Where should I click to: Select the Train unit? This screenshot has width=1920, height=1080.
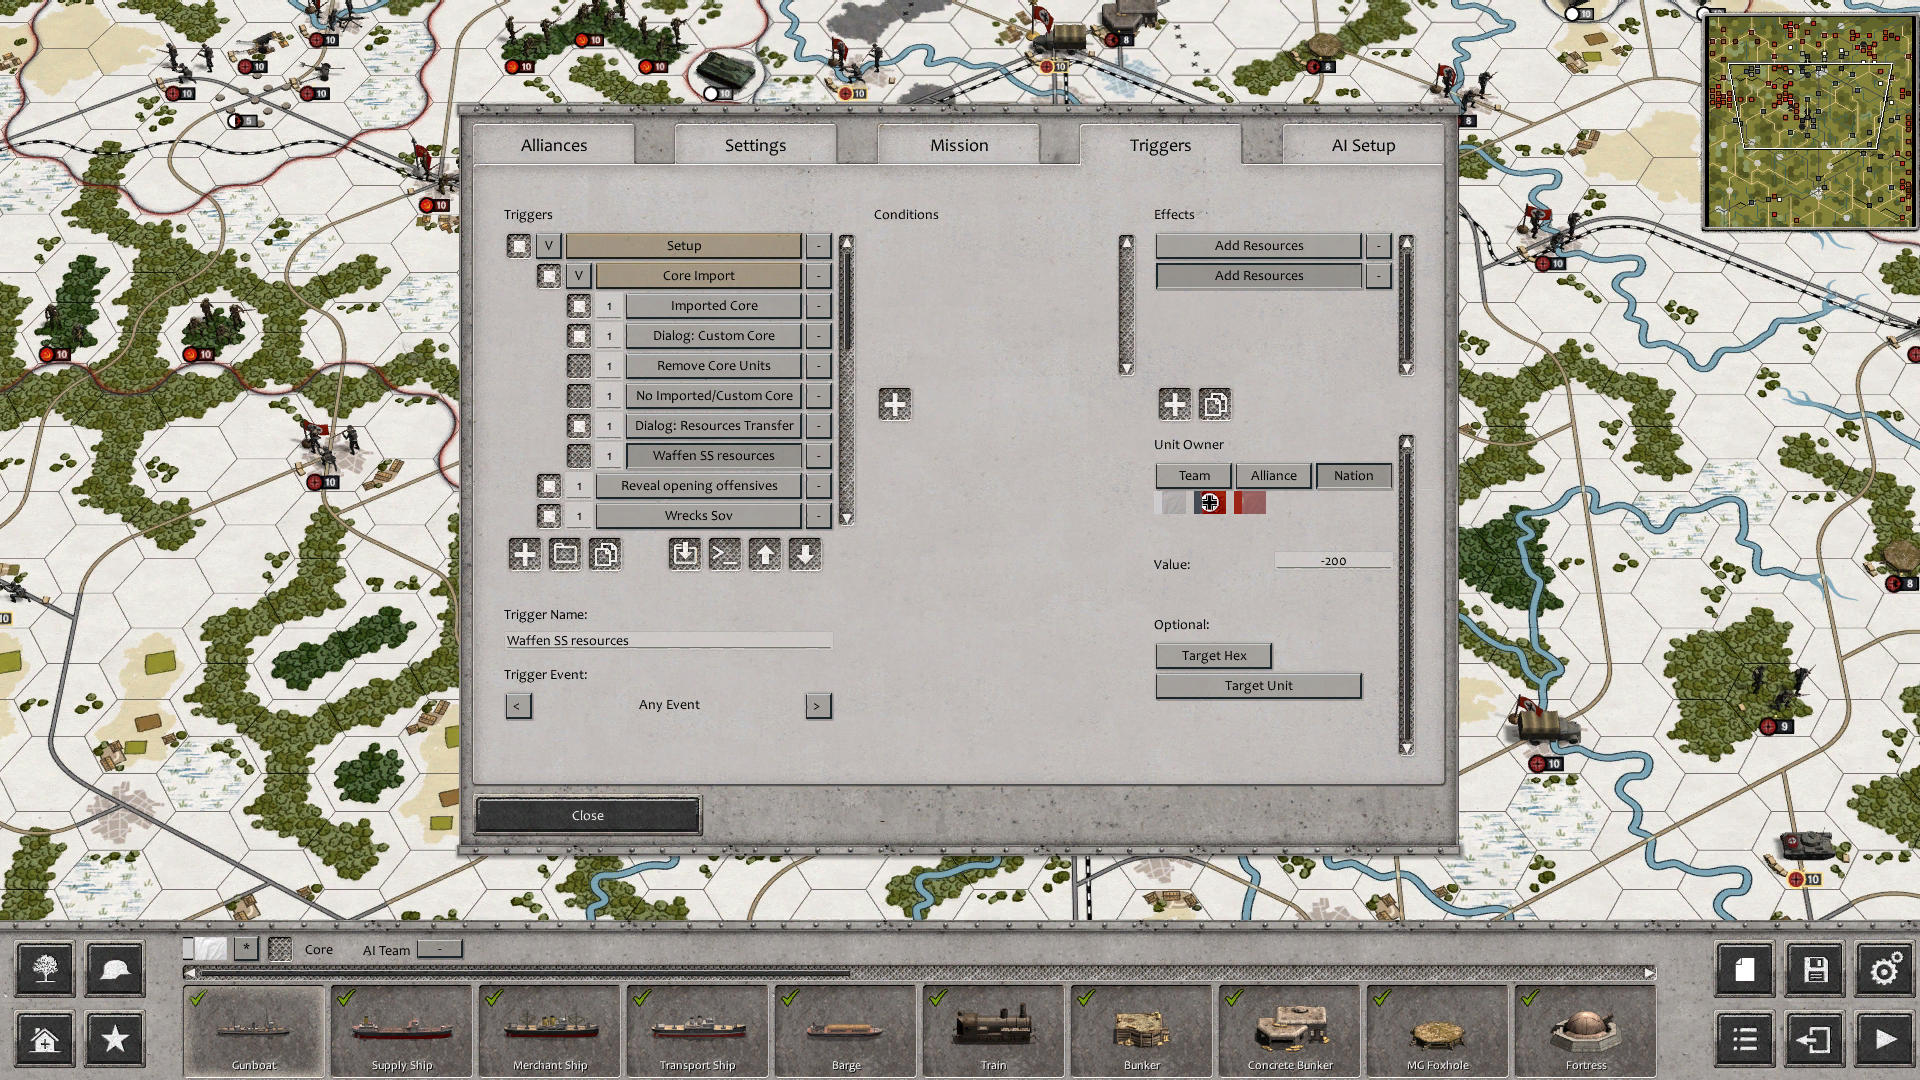[x=994, y=1030]
